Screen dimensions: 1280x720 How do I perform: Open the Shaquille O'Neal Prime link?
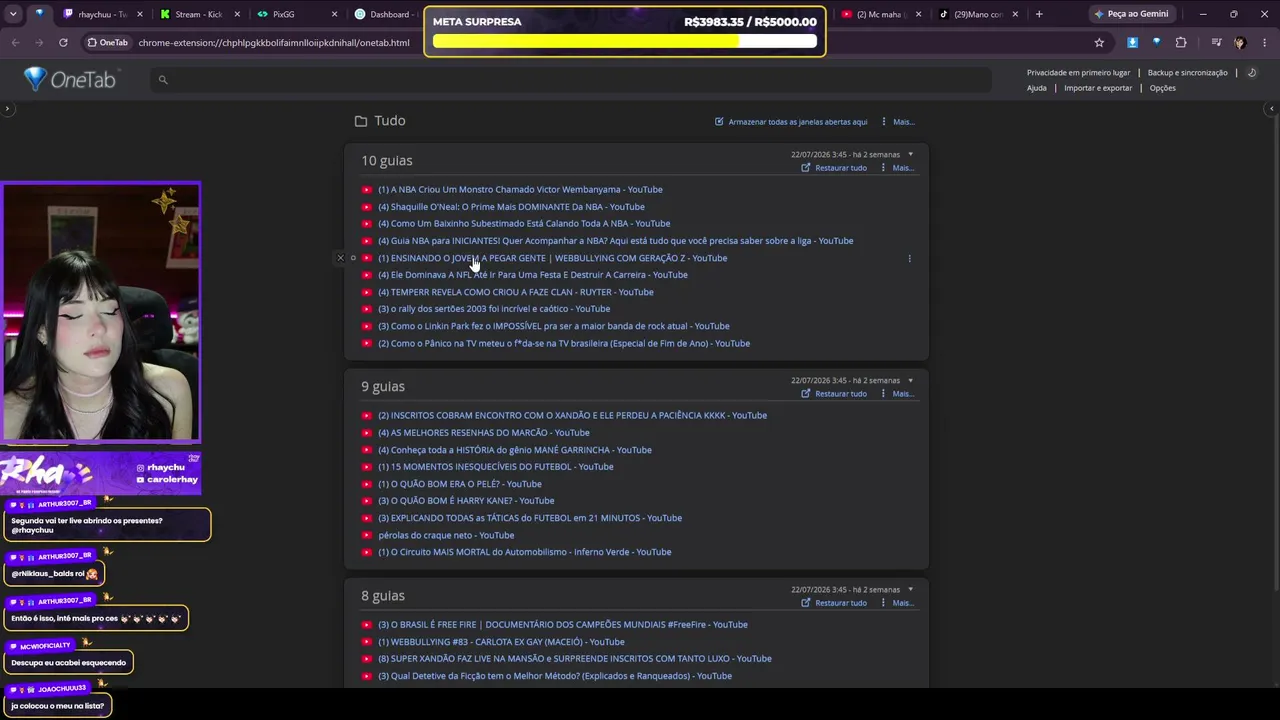tap(511, 207)
